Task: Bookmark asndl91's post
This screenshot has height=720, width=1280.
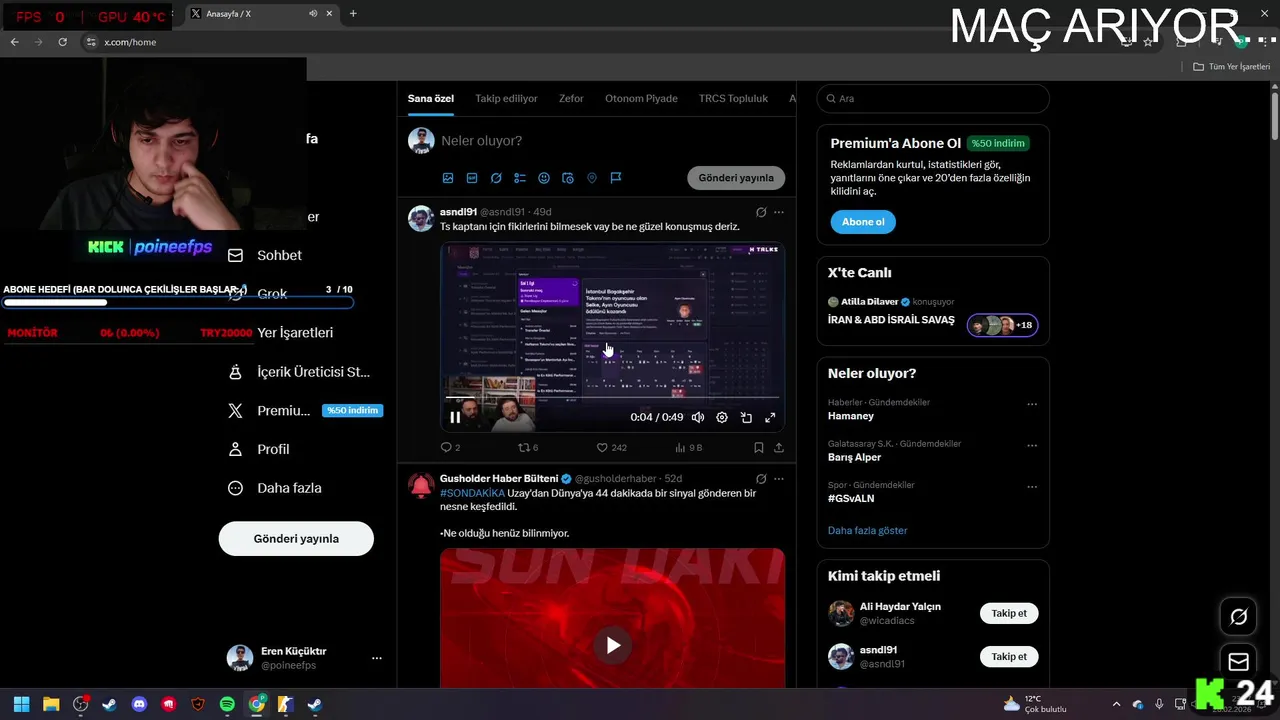Action: click(x=759, y=448)
